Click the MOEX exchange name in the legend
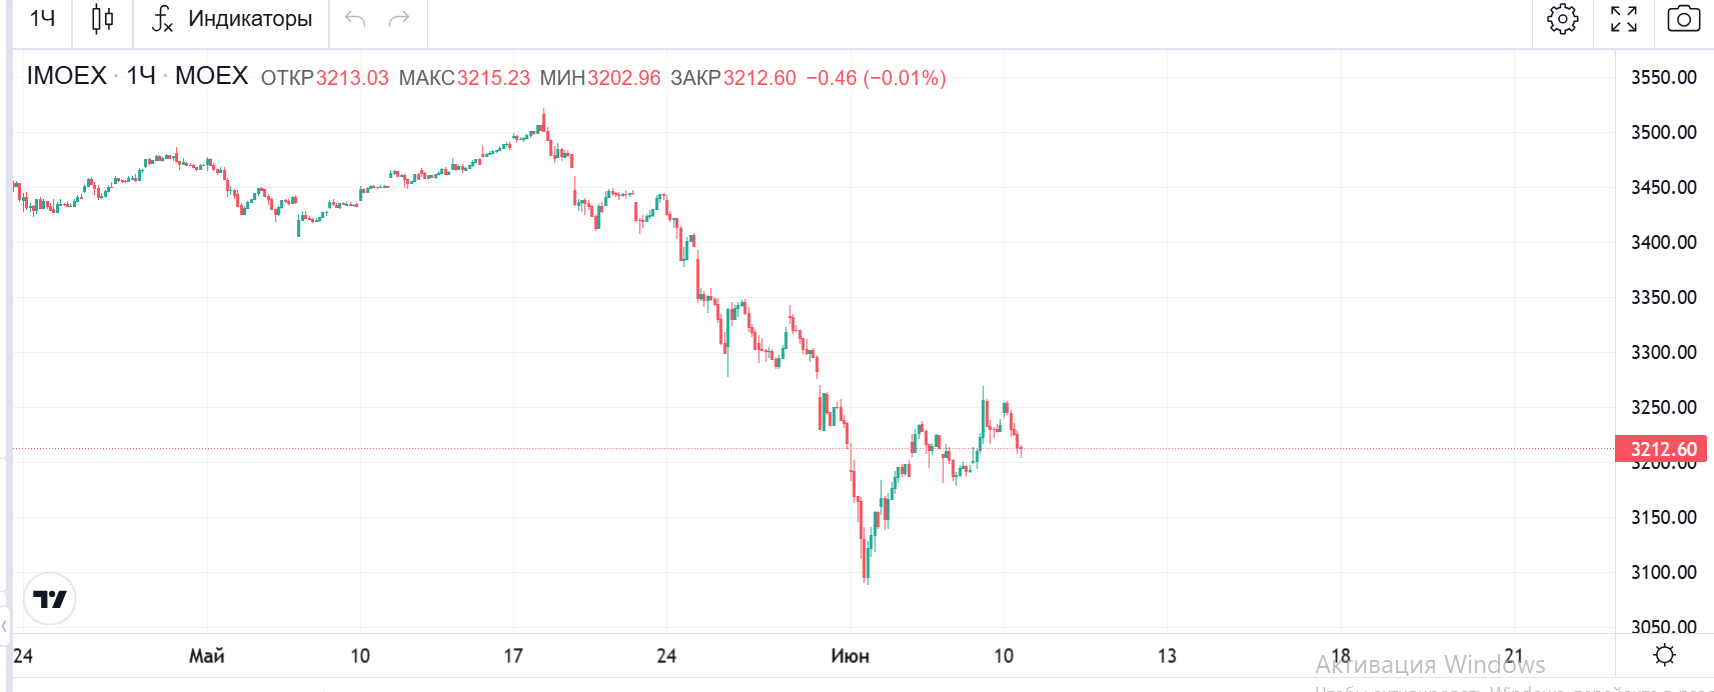Screen dimensions: 1714x692 coord(211,76)
